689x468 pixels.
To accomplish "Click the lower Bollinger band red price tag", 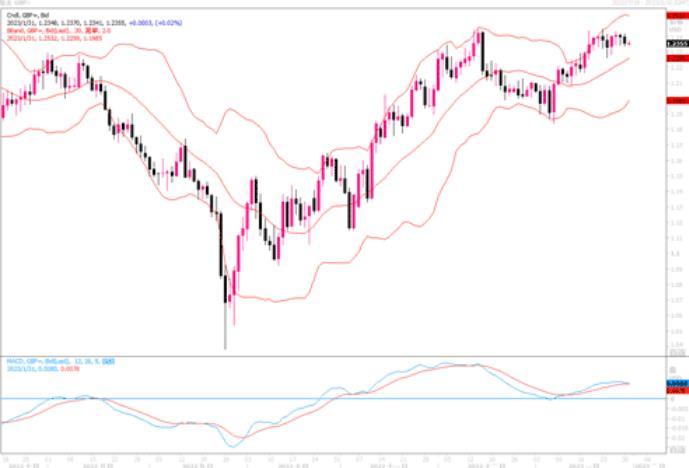I will pos(676,101).
